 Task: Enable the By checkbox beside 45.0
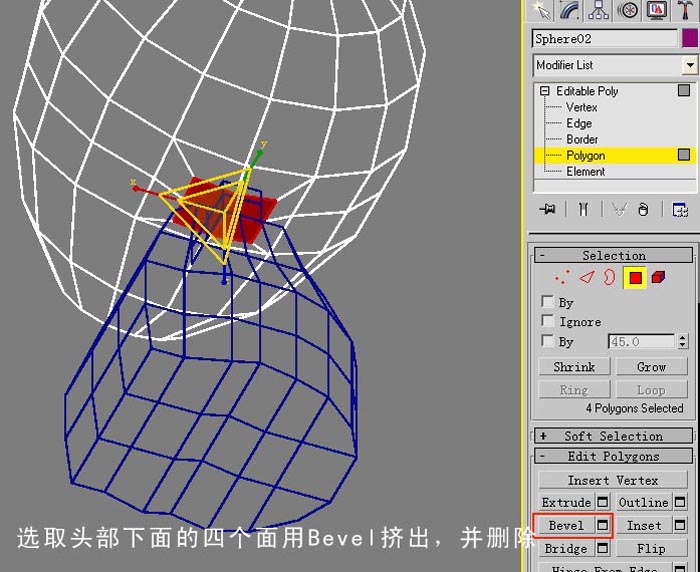[547, 341]
